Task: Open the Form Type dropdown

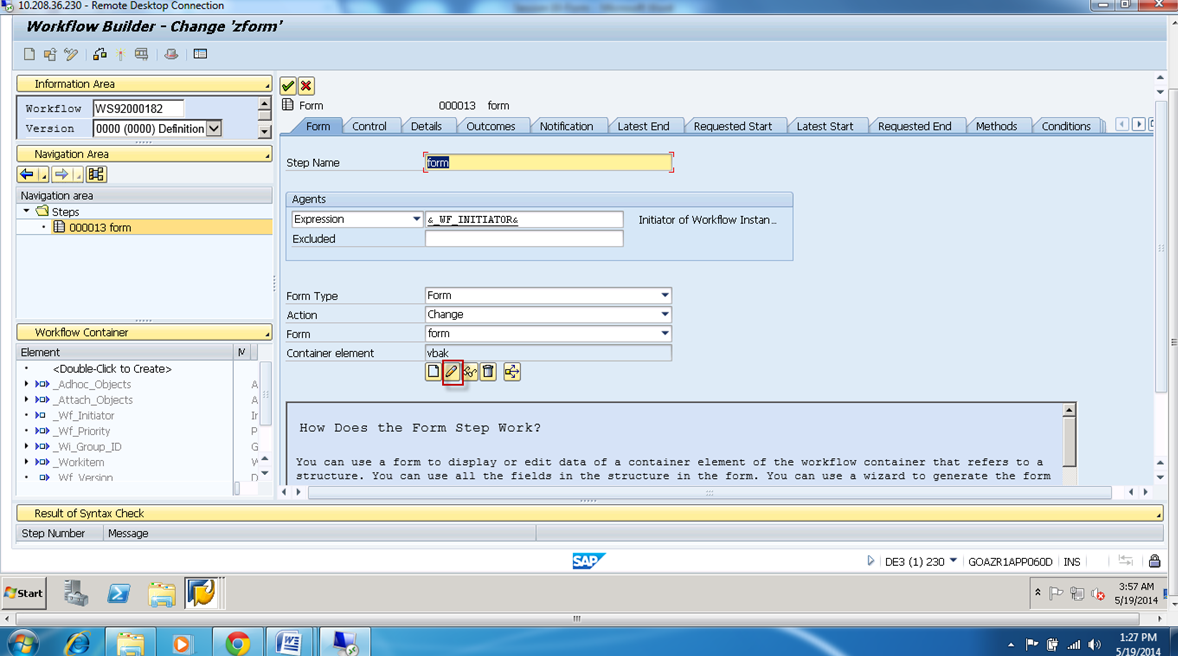Action: click(x=664, y=295)
